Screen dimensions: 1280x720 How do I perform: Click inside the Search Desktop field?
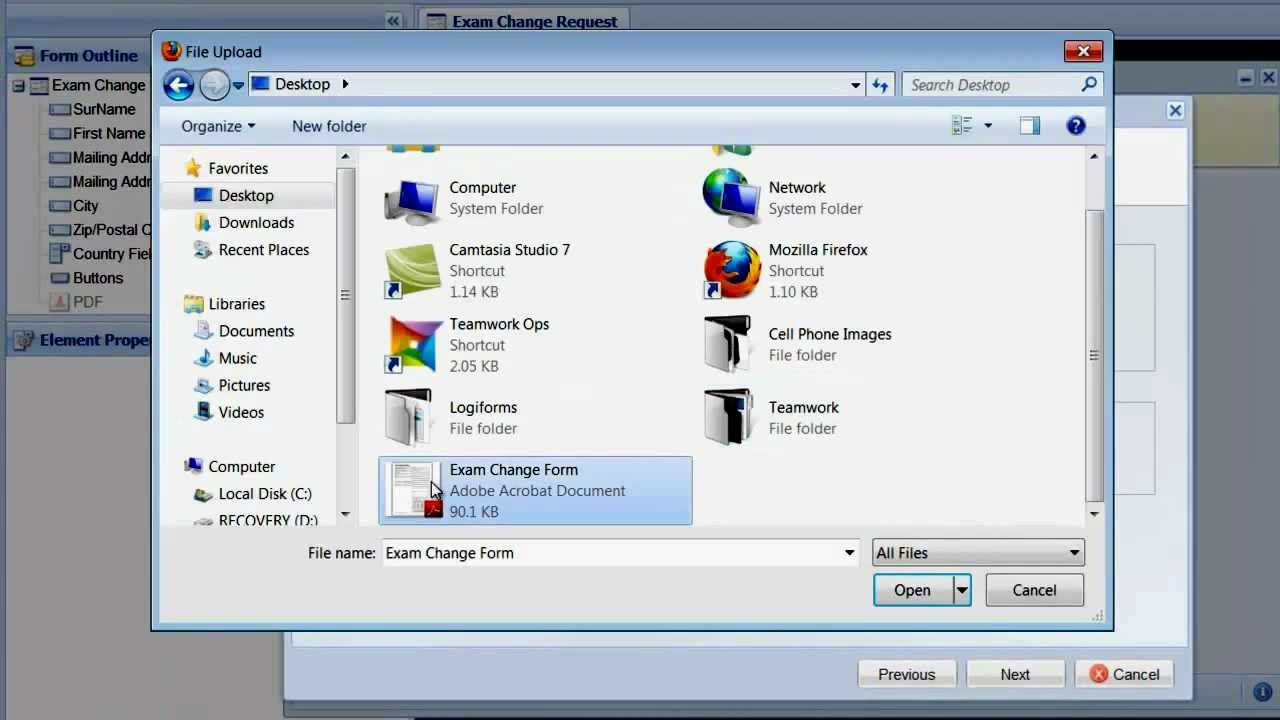tap(1004, 85)
